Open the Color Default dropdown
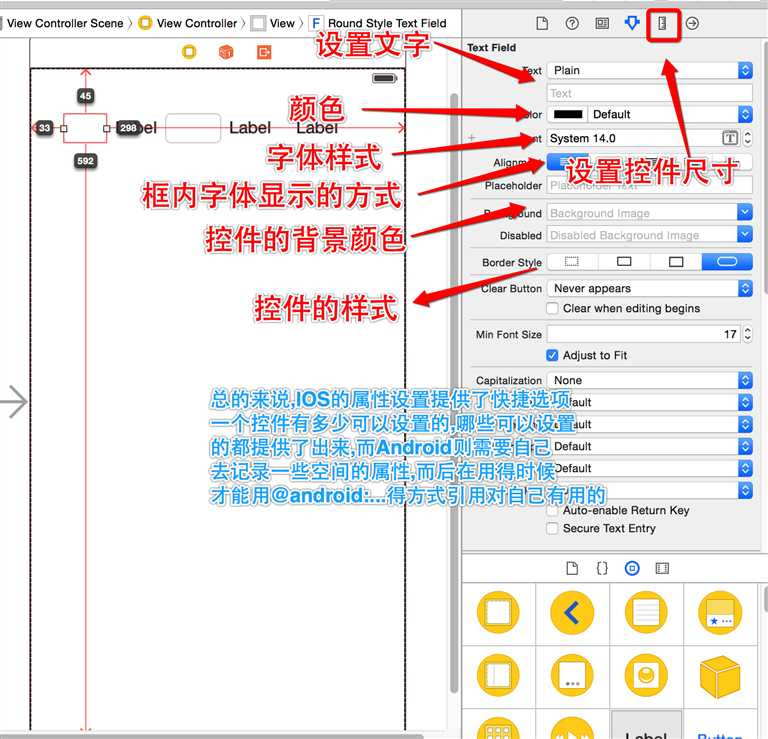768x739 pixels. (671, 114)
